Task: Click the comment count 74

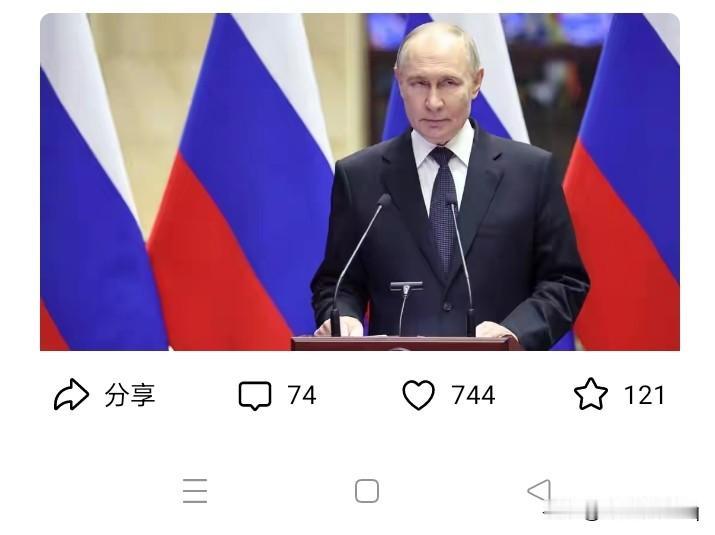Action: click(301, 395)
